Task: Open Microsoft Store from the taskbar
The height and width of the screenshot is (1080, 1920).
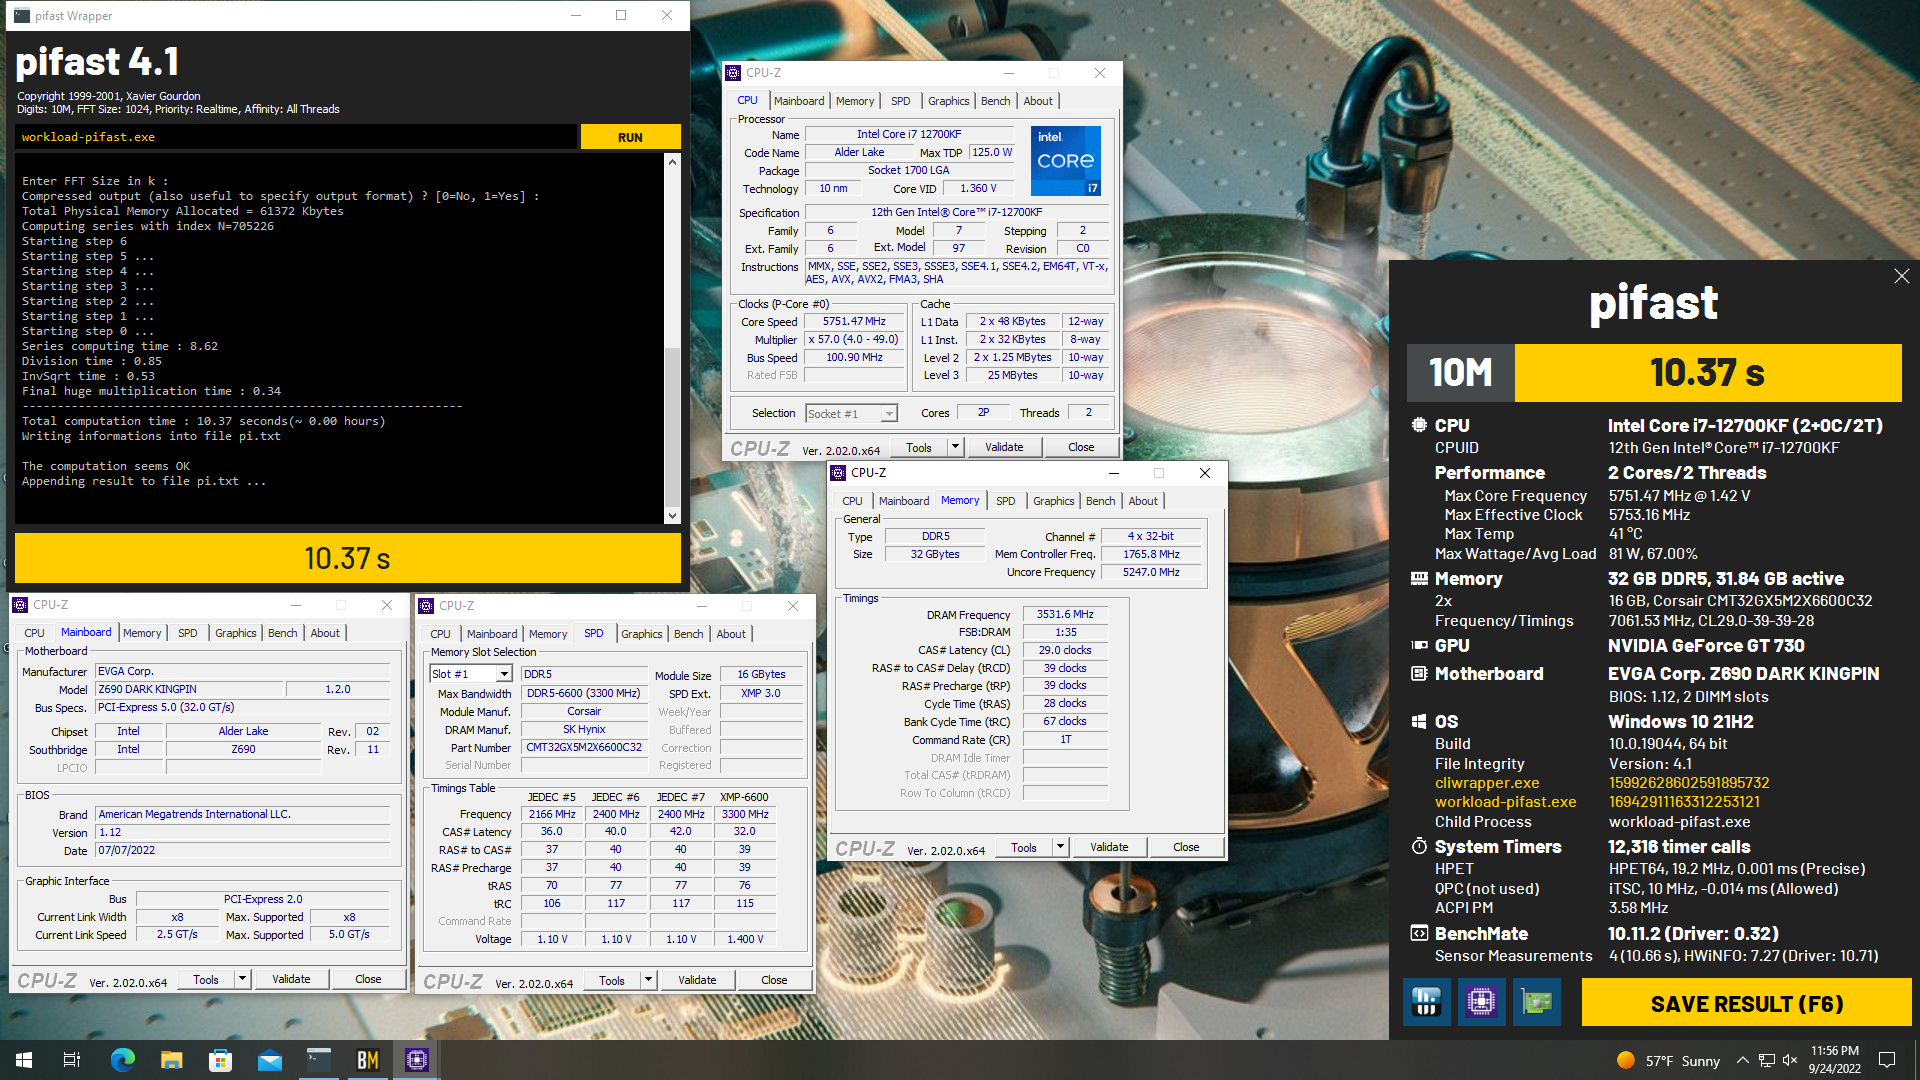Action: pos(220,1060)
